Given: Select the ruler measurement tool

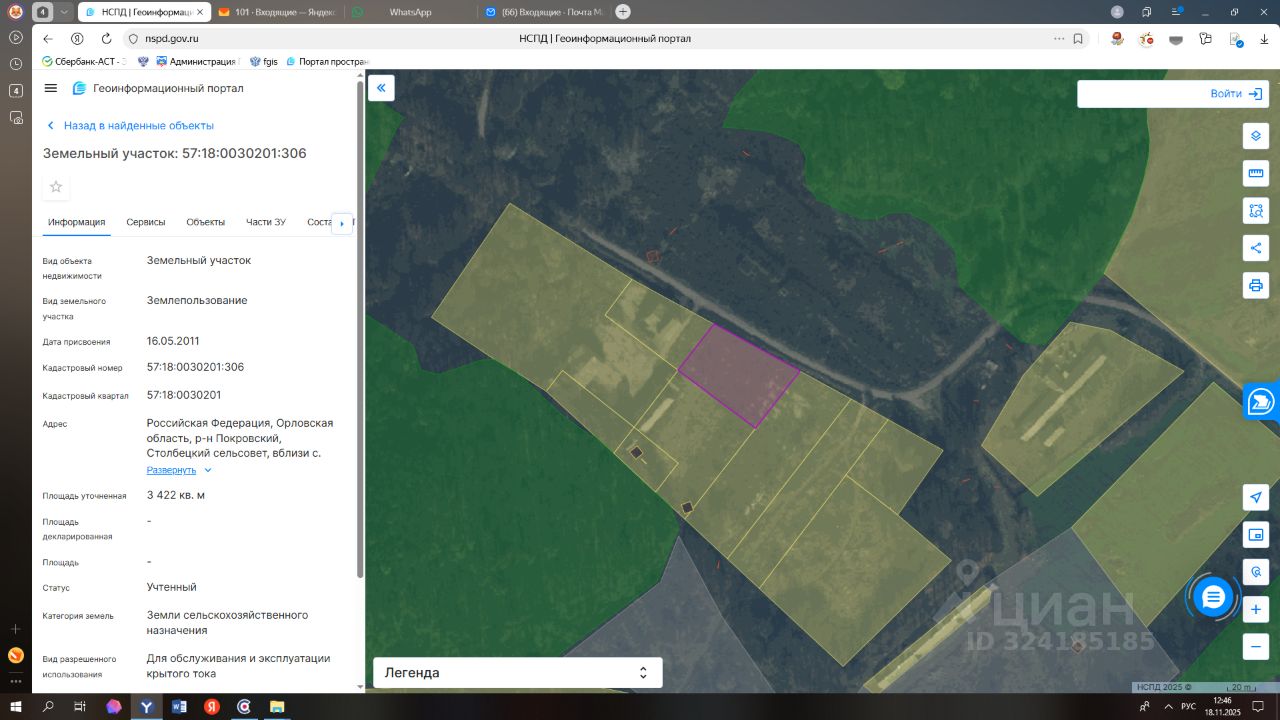Looking at the screenshot, I should click(1256, 173).
